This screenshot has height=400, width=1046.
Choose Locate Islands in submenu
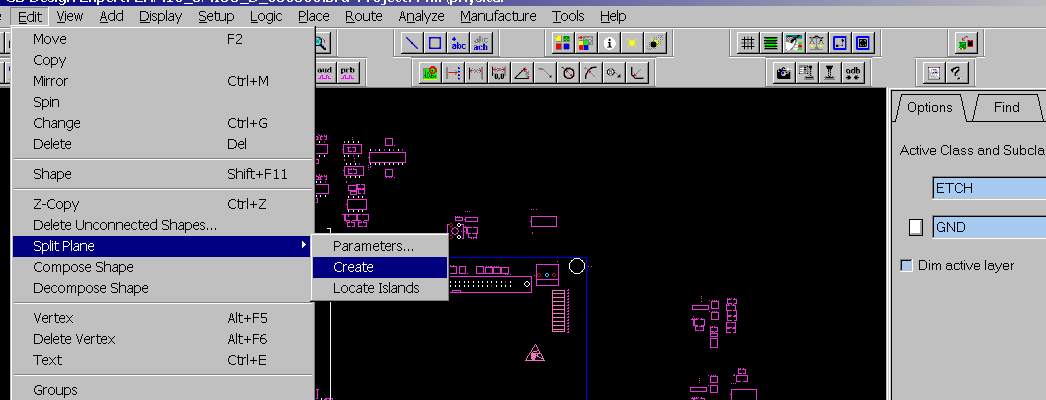coord(380,288)
